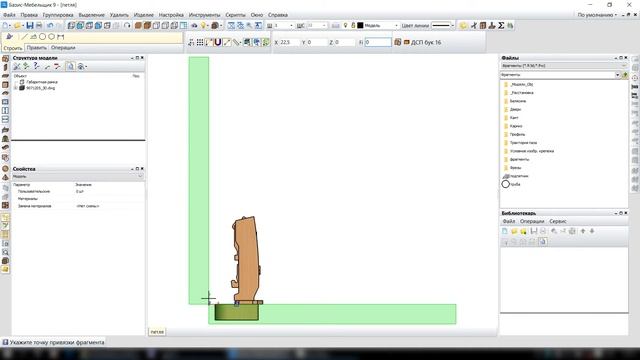Image resolution: width=640 pixels, height=360 pixels.
Task: Select the Line drawing tool
Action: [x=24, y=37]
